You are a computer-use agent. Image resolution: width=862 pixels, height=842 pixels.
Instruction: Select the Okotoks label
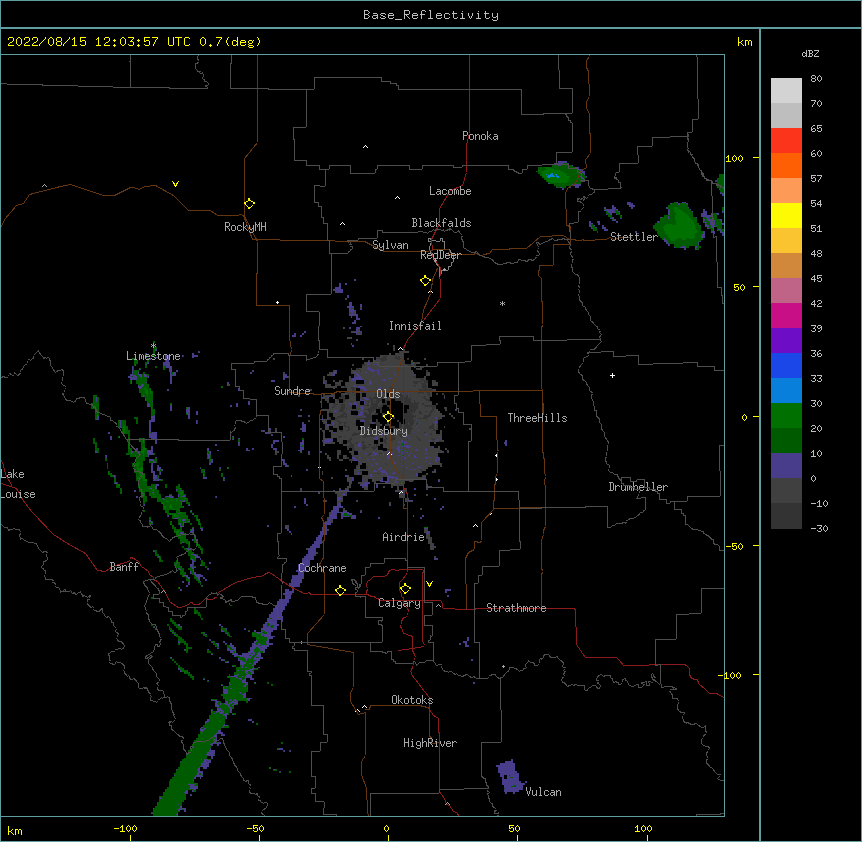[412, 700]
